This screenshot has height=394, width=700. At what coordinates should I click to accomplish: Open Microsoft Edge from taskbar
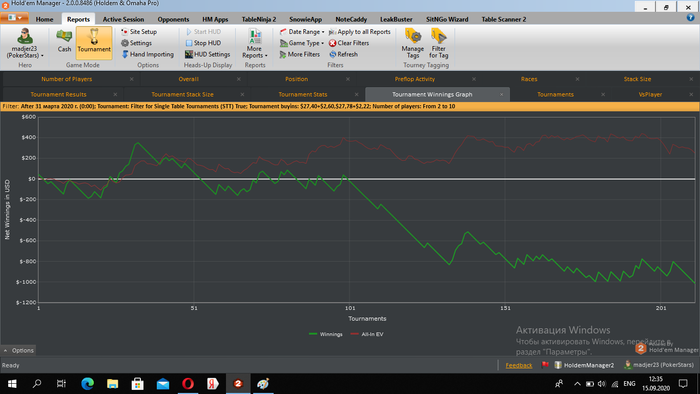pyautogui.click(x=88, y=384)
